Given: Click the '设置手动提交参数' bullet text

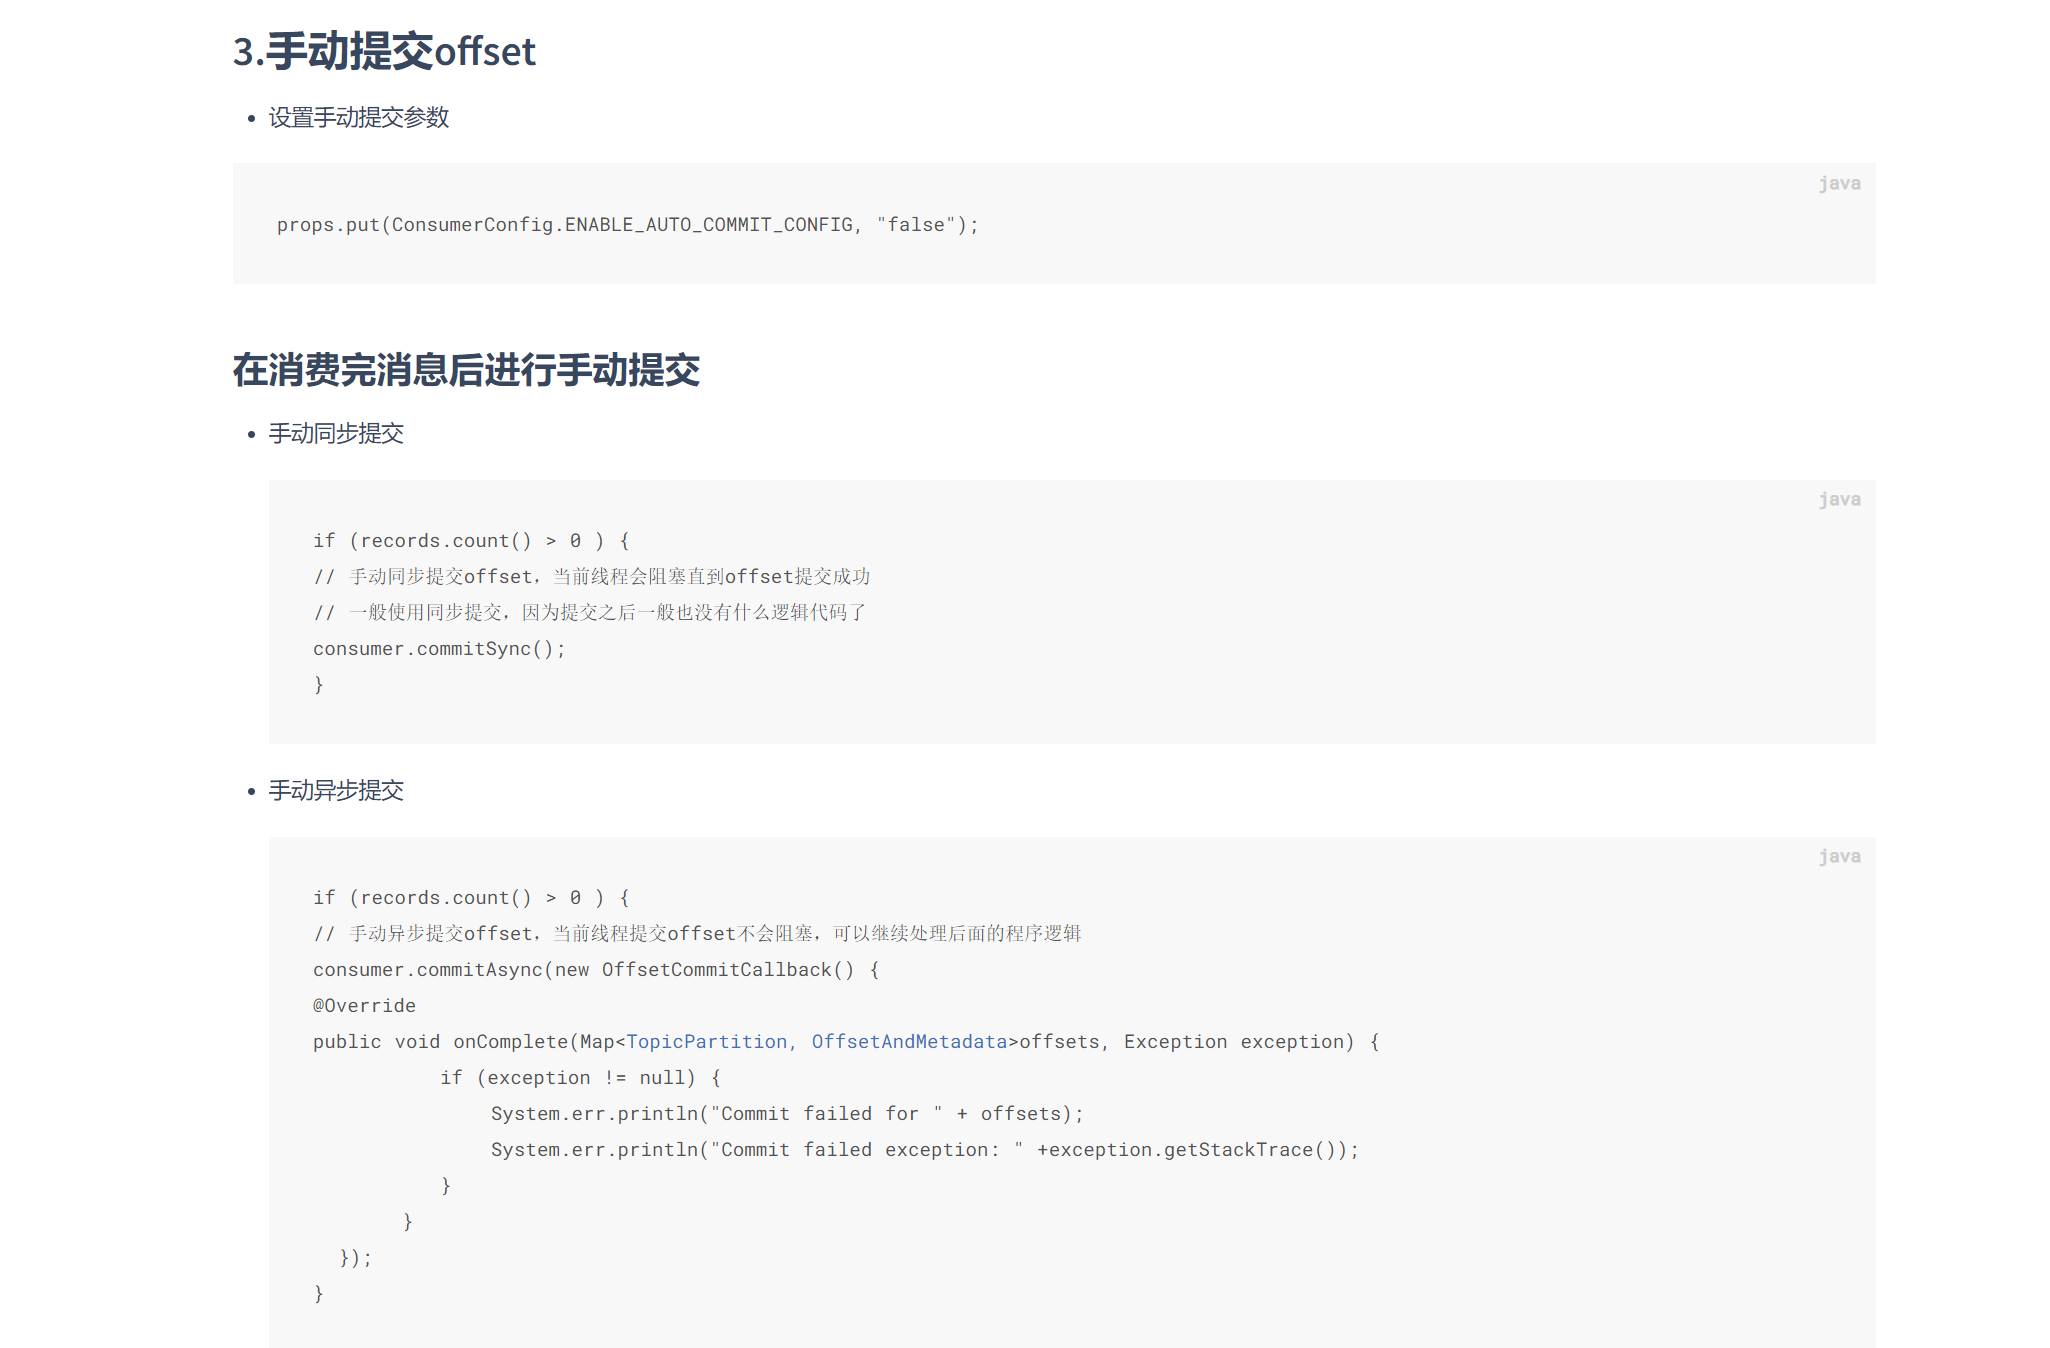Looking at the screenshot, I should 358,118.
